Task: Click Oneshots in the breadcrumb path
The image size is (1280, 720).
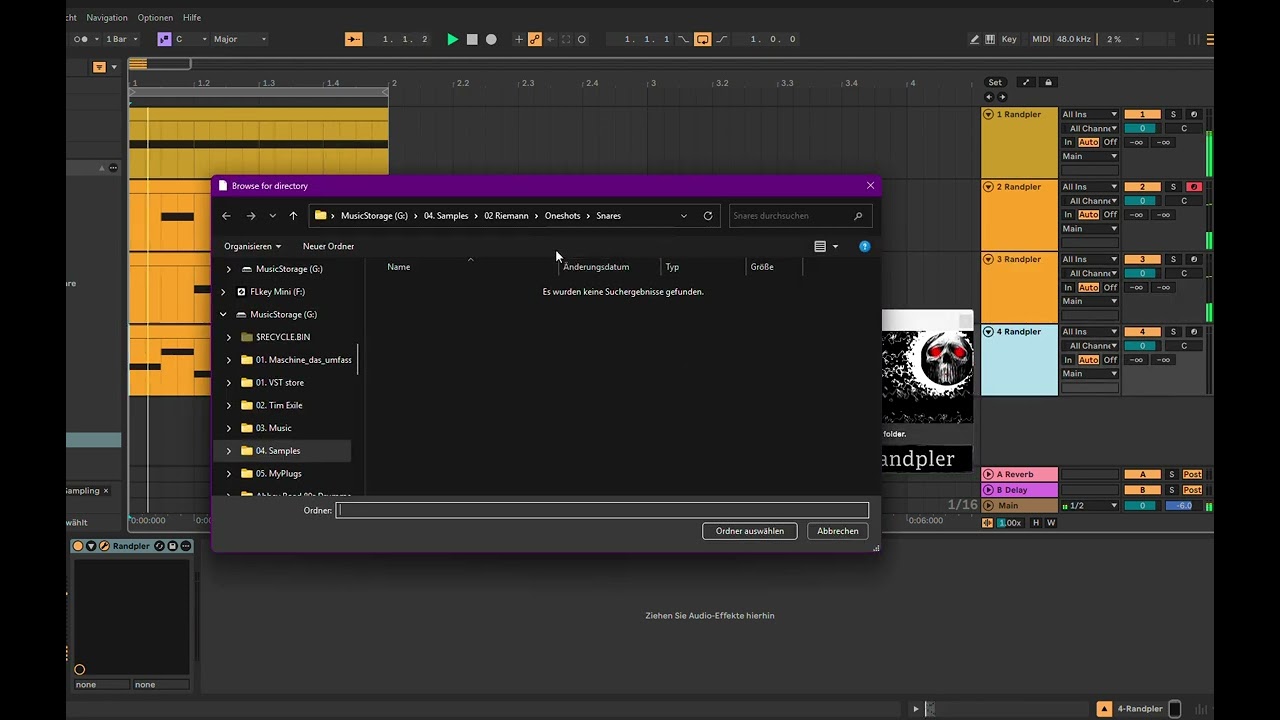Action: (x=562, y=216)
